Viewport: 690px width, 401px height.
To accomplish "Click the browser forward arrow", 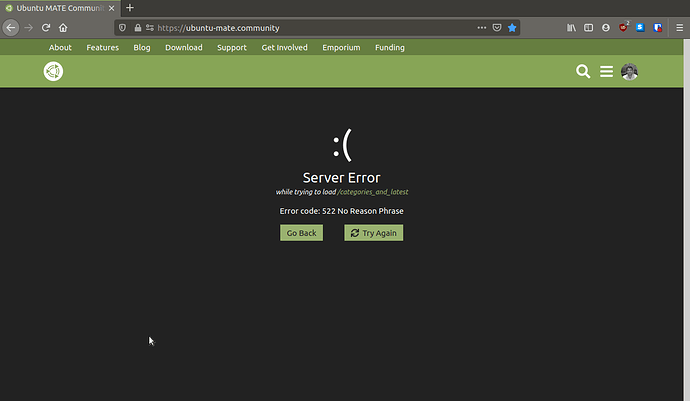I will point(29,28).
